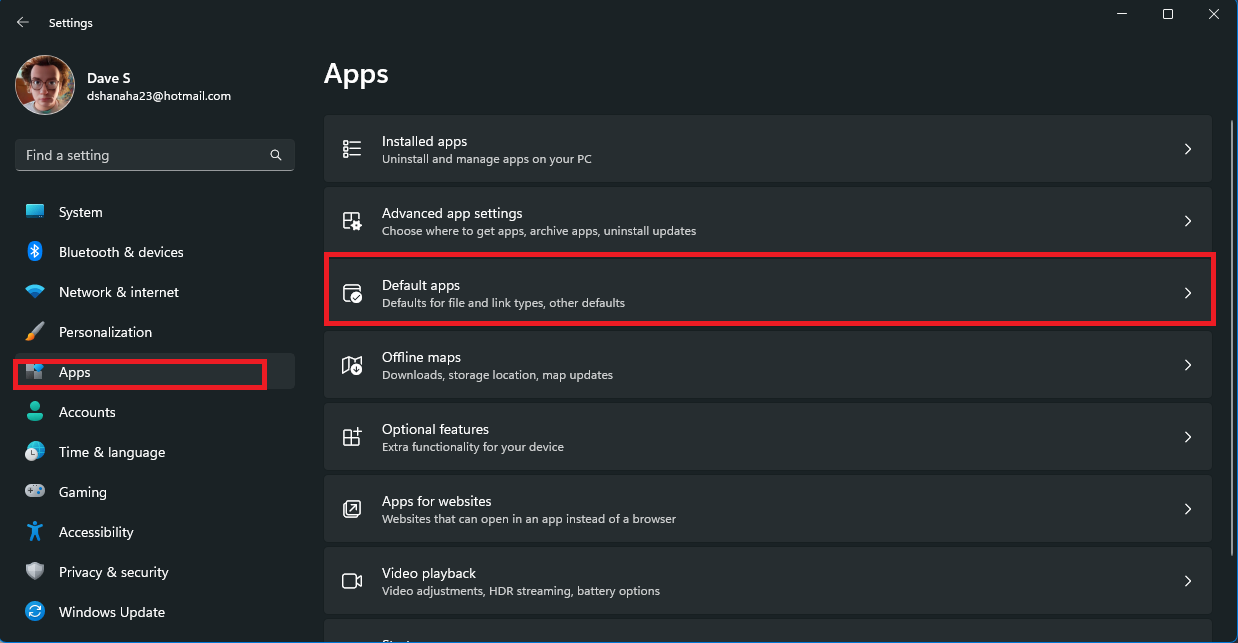Open the Privacy & security section
This screenshot has width=1238, height=643.
click(112, 572)
